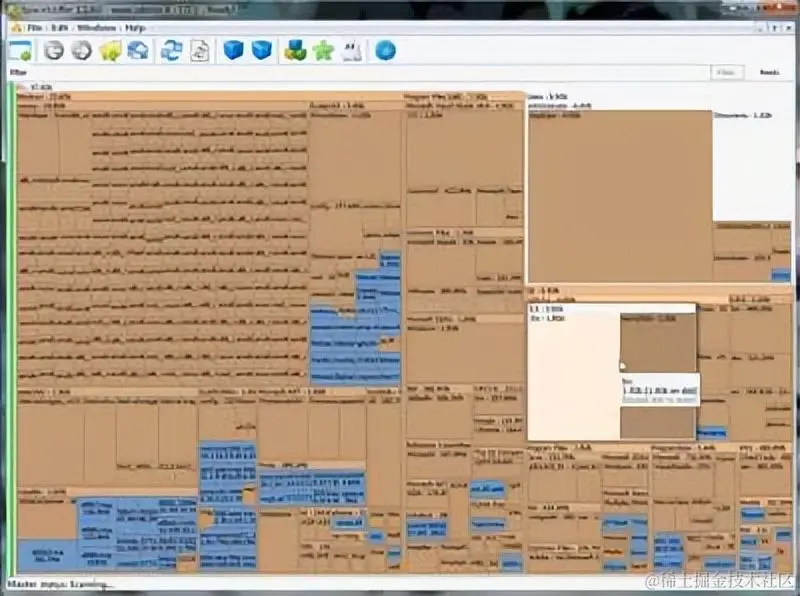Open the Edit menu
Screen dimensions: 800x596
coord(59,28)
